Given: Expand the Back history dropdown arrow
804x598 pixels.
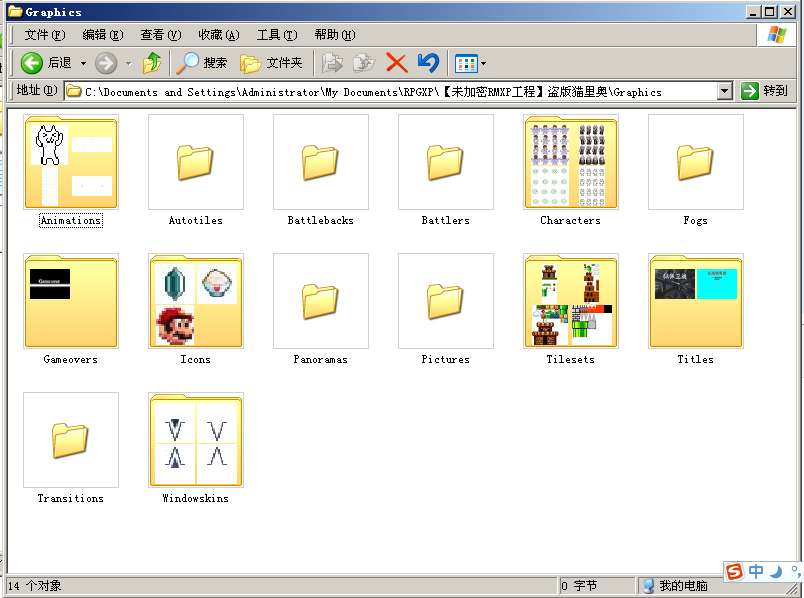Looking at the screenshot, I should click(x=83, y=64).
